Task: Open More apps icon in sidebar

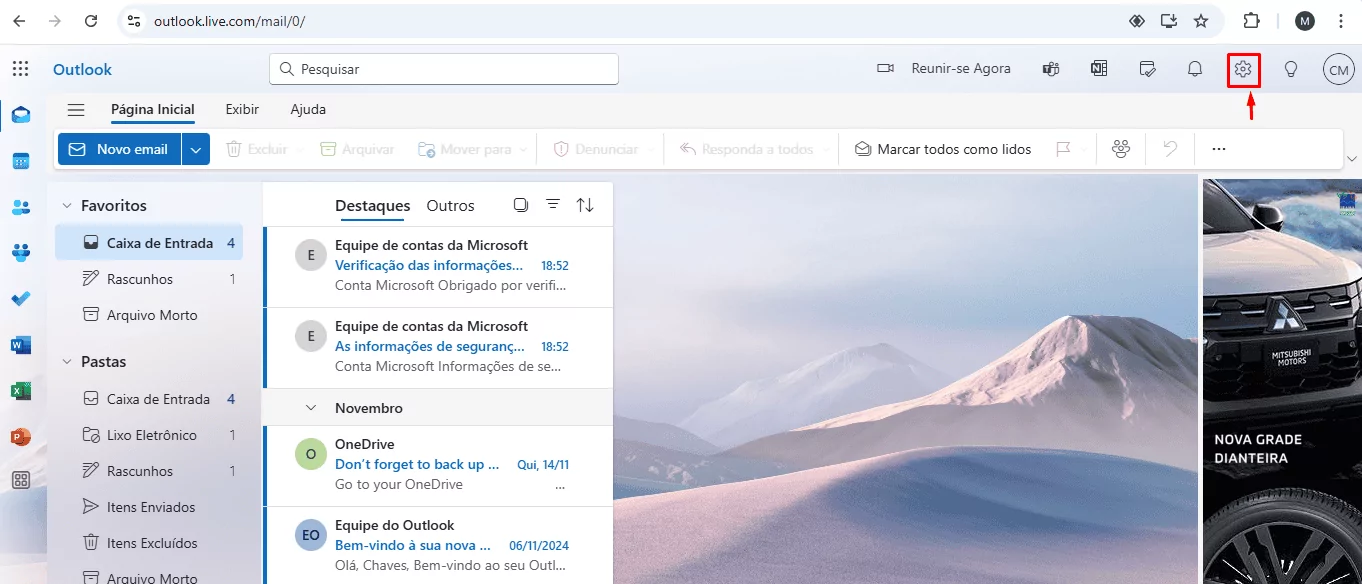Action: [21, 481]
